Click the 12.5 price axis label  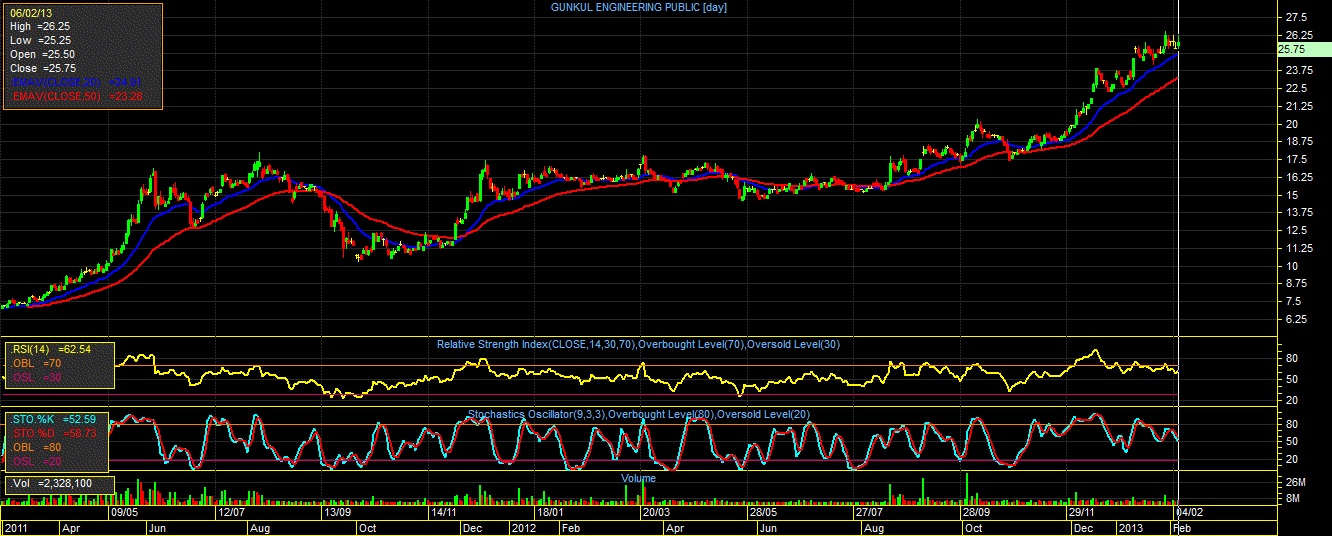tap(1297, 231)
